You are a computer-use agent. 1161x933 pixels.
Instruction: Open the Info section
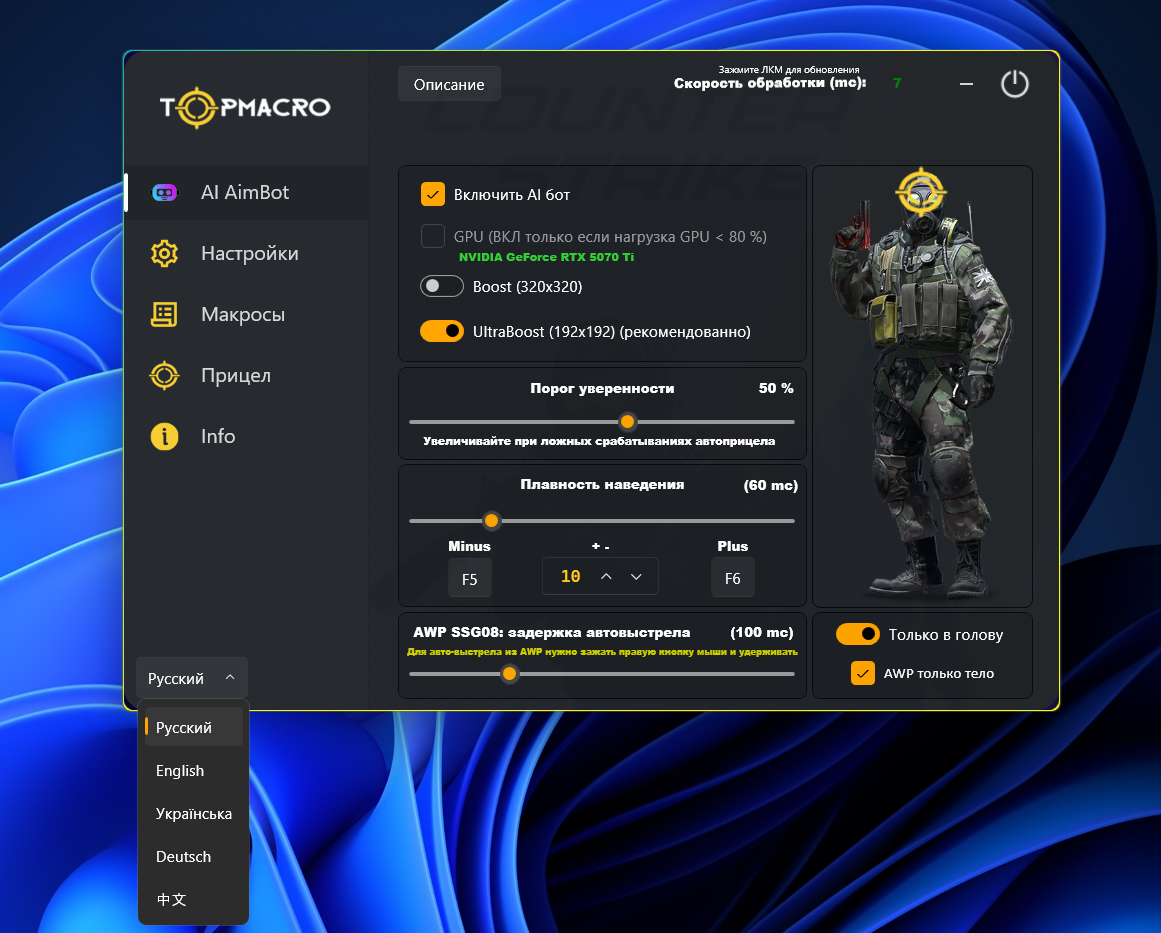pyautogui.click(x=247, y=436)
